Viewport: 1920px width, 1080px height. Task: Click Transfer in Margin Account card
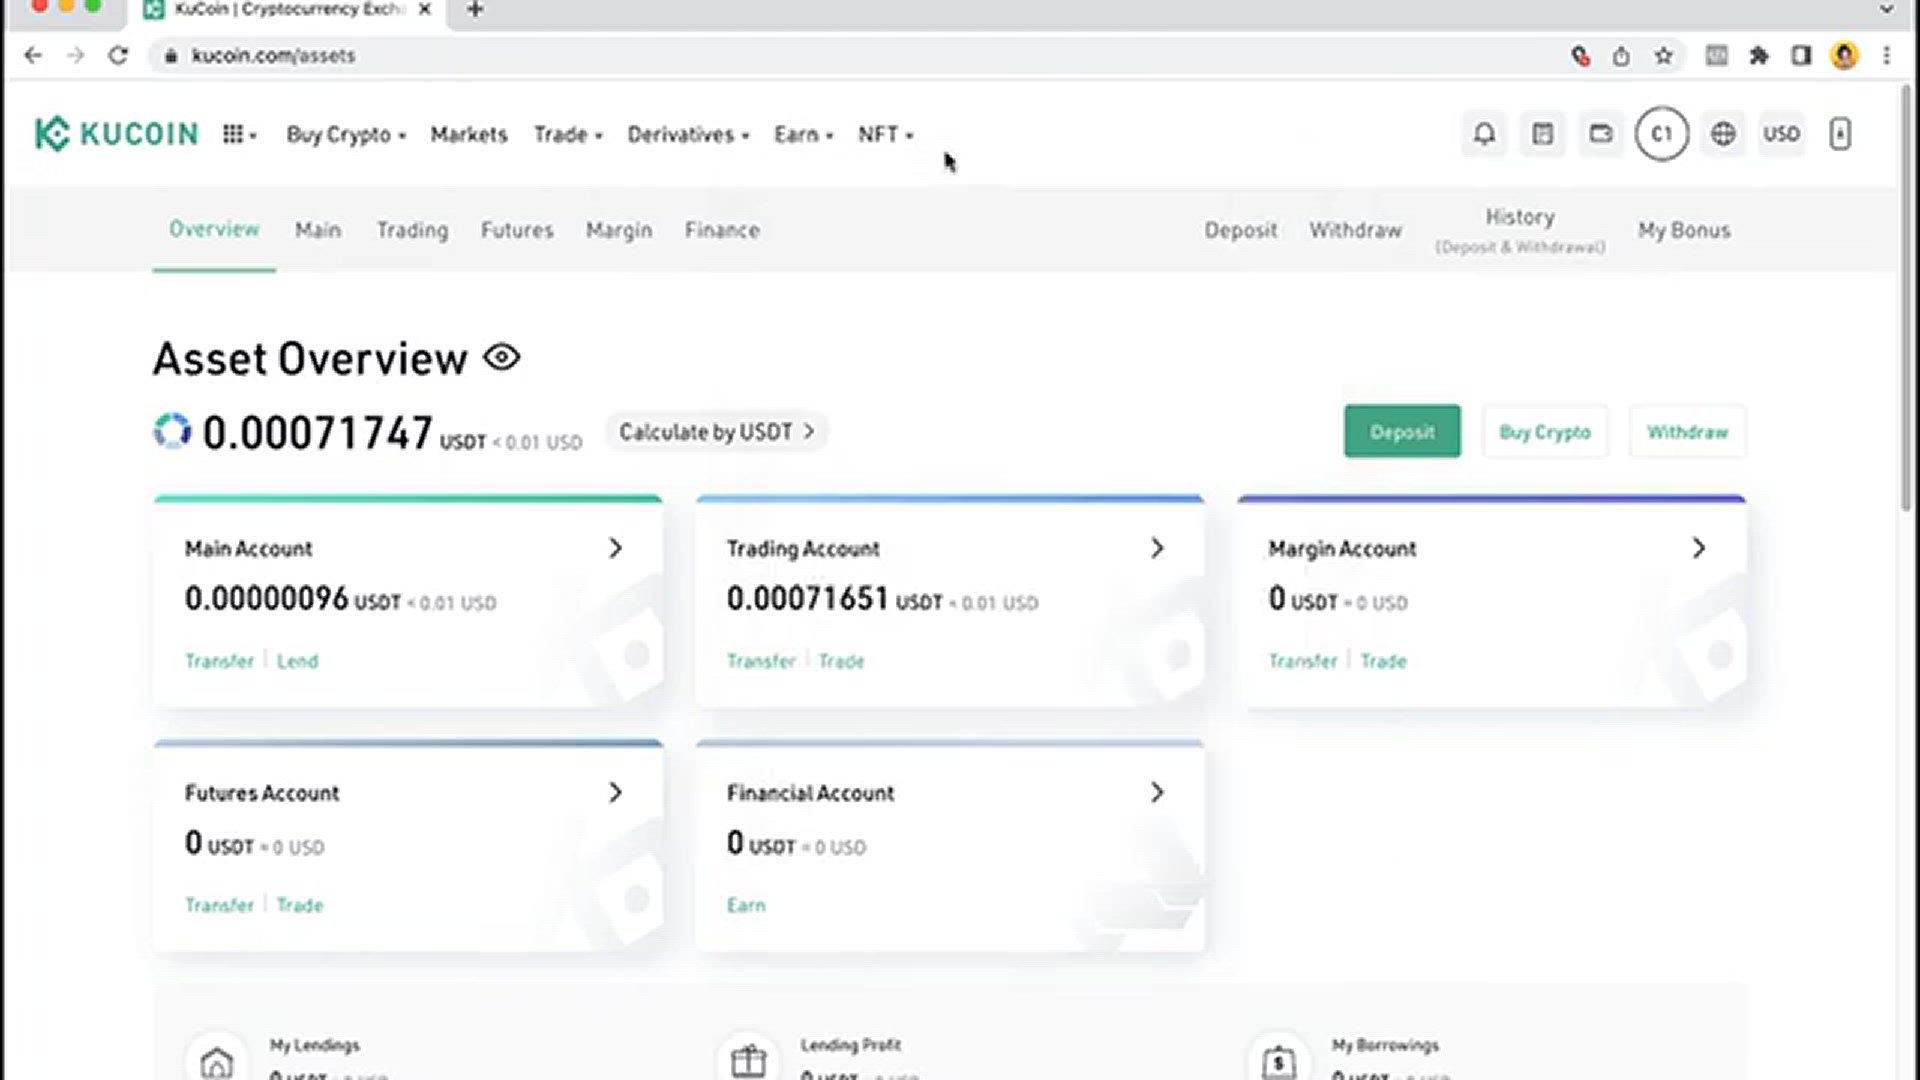click(1303, 661)
